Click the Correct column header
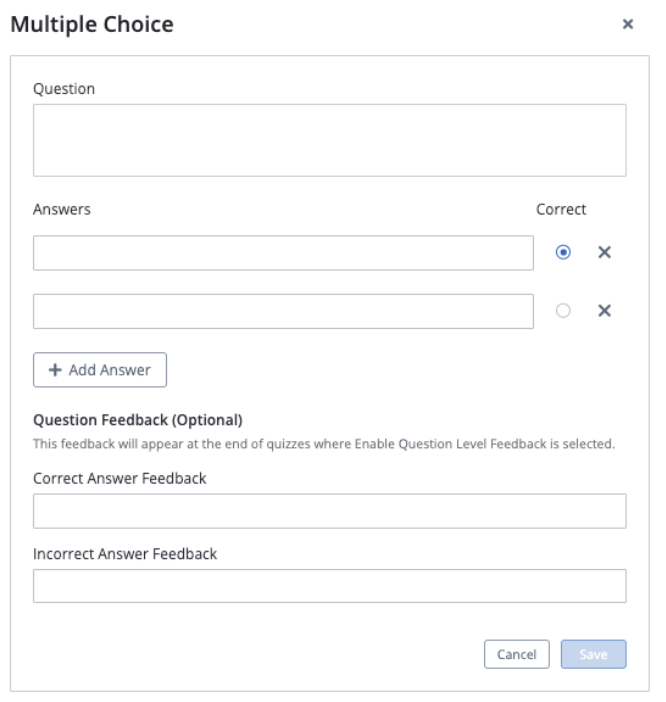Viewport: 666px width, 702px height. click(561, 209)
